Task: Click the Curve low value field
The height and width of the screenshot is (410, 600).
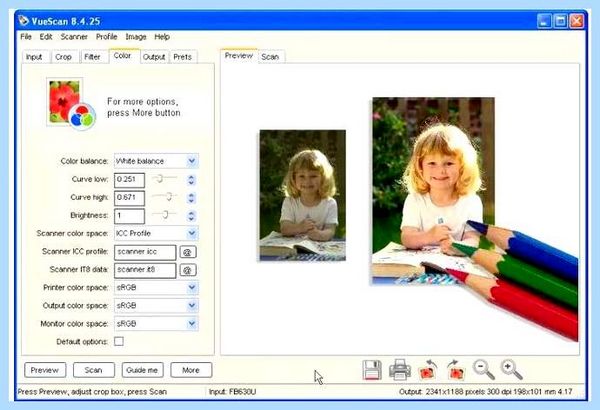Action: pos(129,180)
